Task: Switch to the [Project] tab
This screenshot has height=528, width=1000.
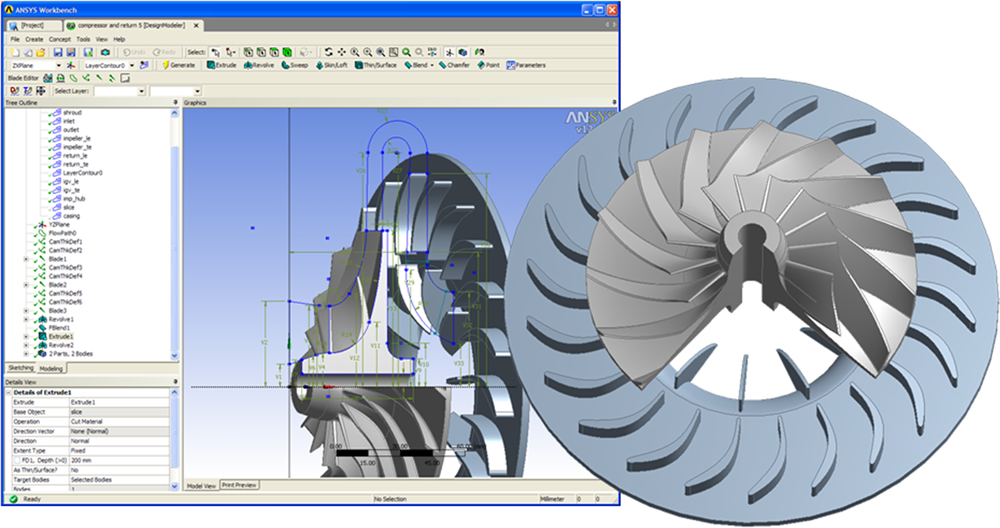Action: click(x=33, y=26)
